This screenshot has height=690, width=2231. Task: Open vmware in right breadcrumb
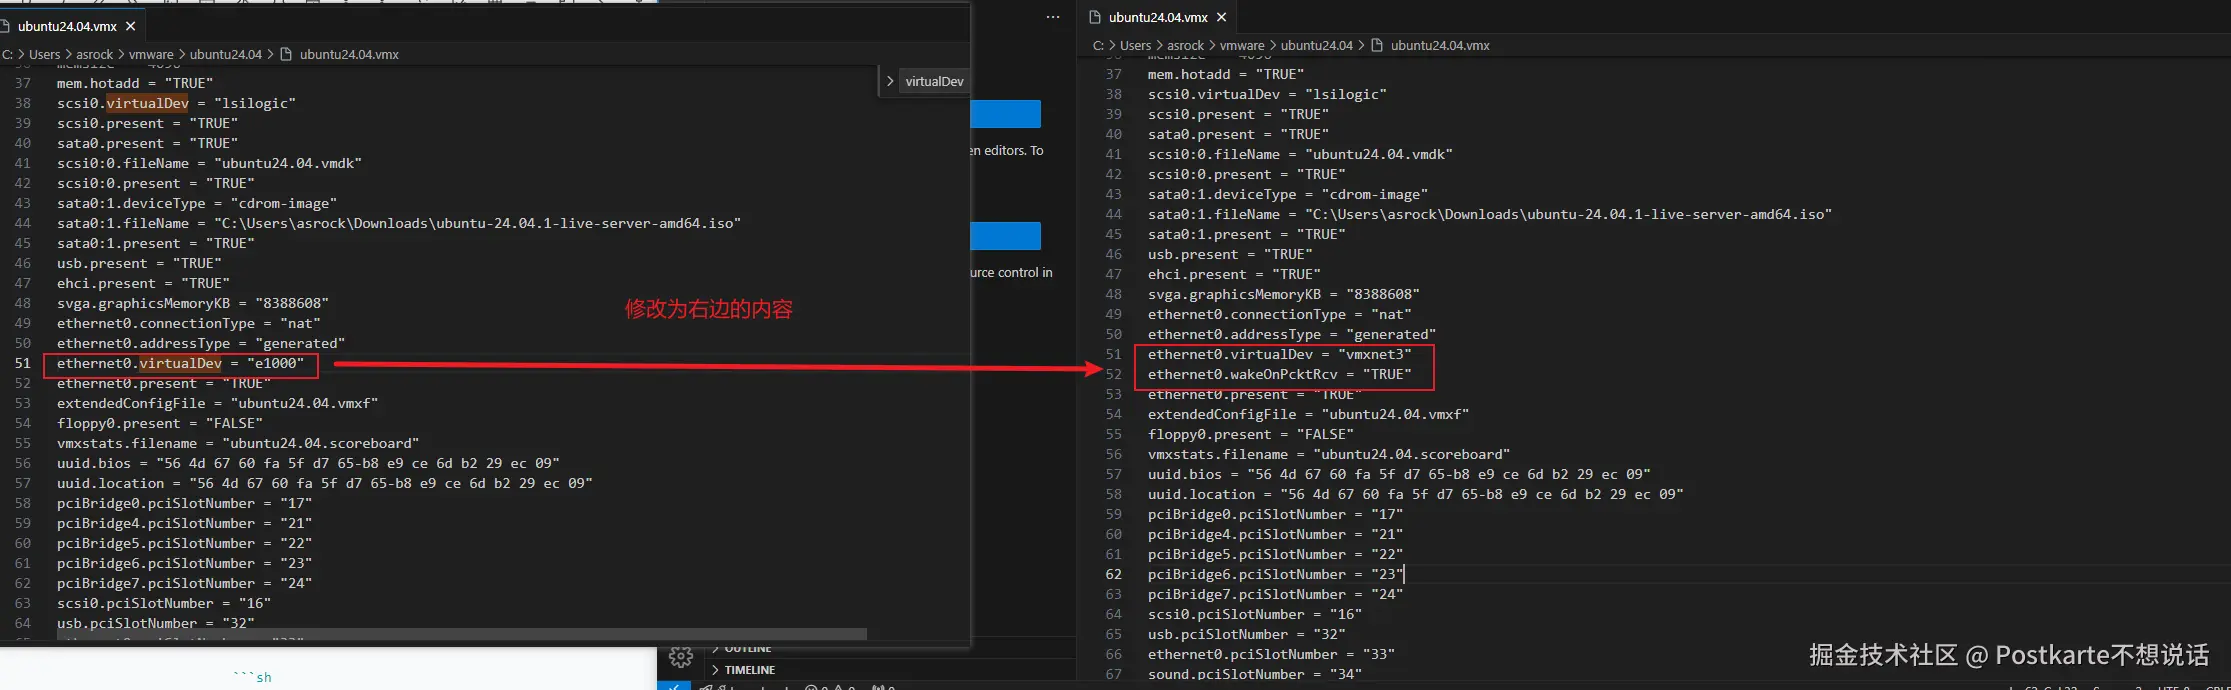point(1242,45)
